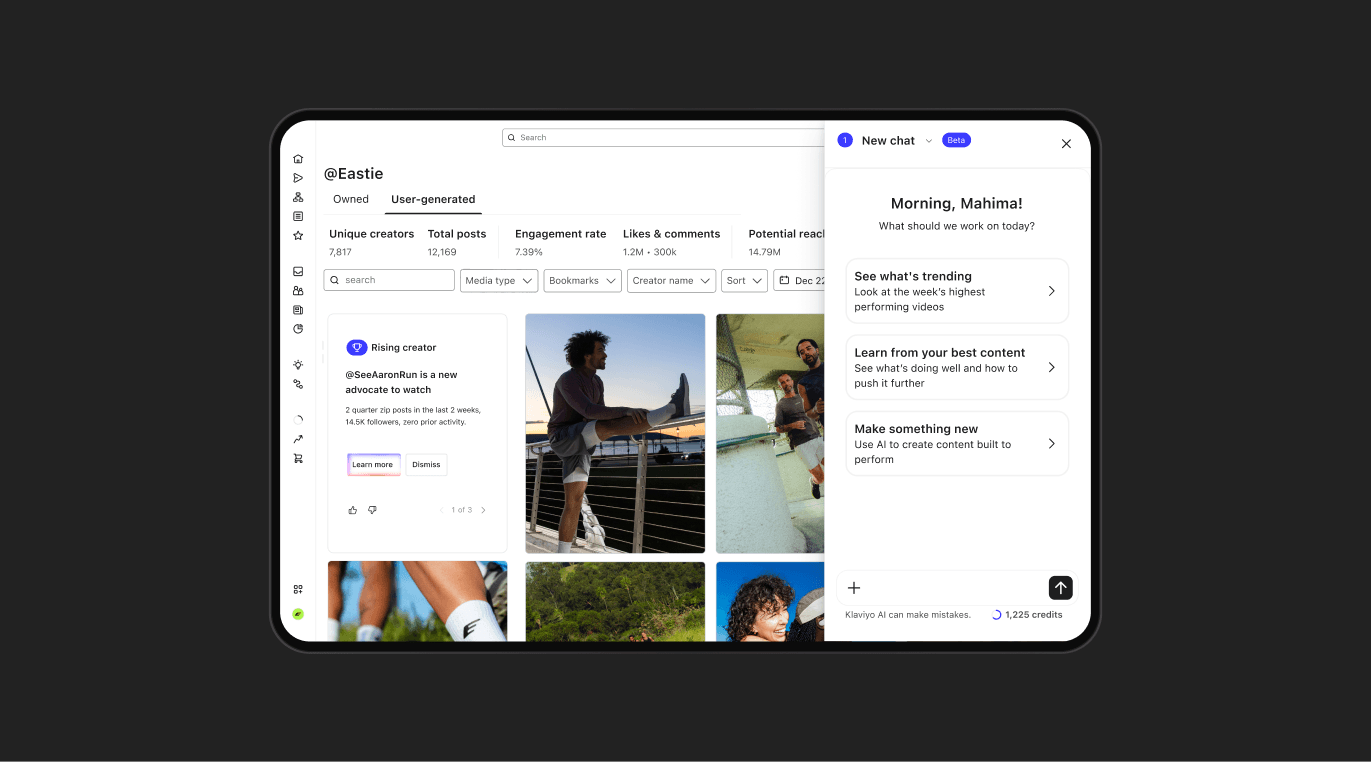
Task: Click the thumbs down icon on Rising creator card
Action: click(372, 510)
